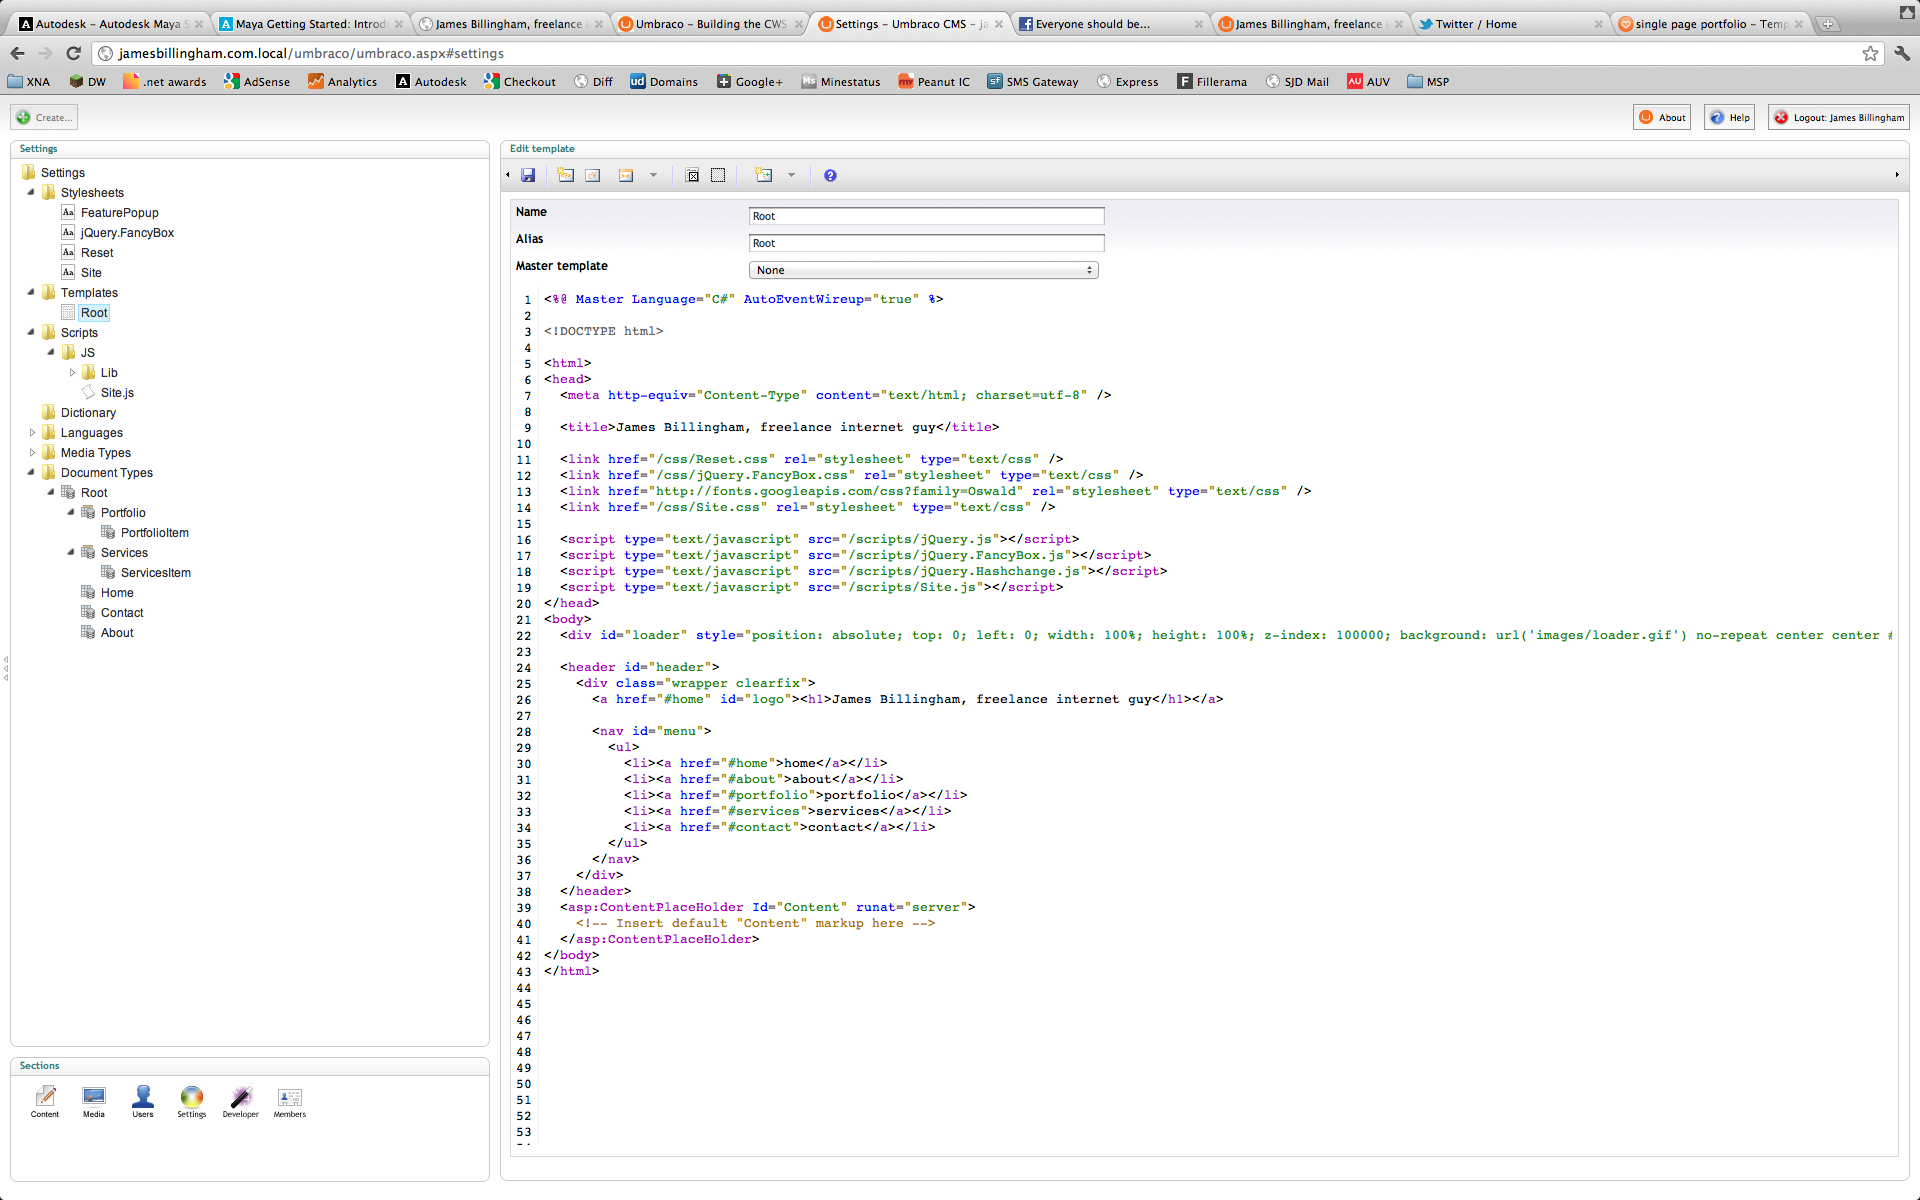Open the dropdown arrow beside the script icon
Viewport: 1920px width, 1200px height.
[x=791, y=175]
